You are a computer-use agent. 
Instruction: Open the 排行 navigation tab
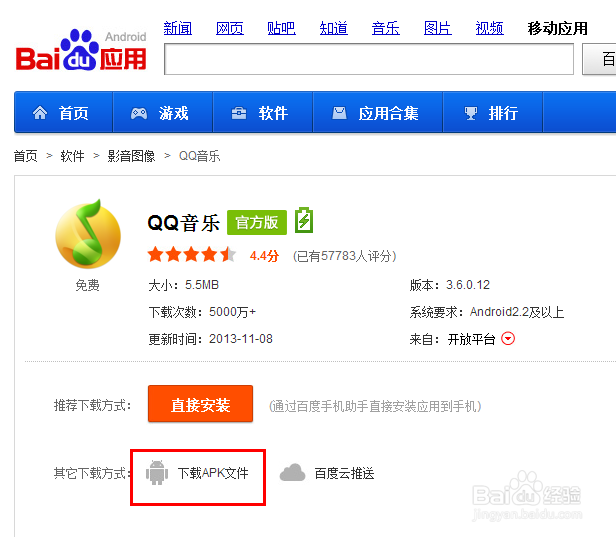(x=493, y=113)
